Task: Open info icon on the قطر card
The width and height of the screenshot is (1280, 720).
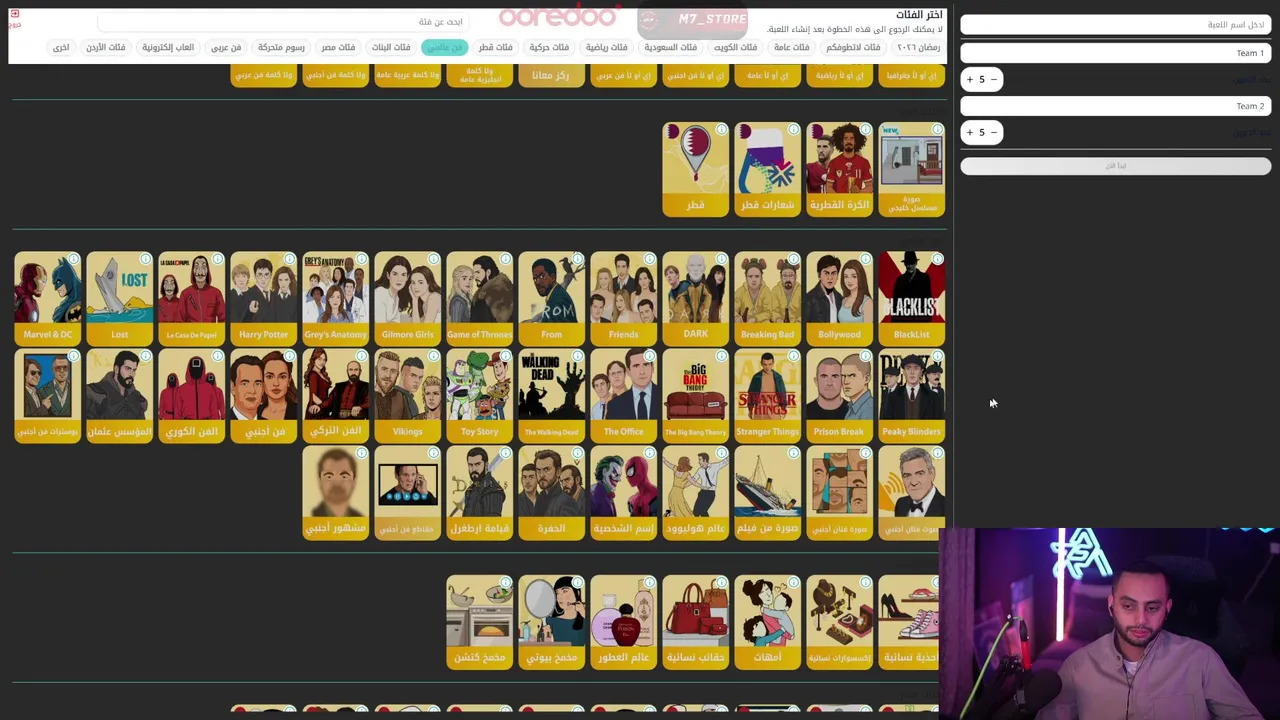Action: pyautogui.click(x=721, y=129)
